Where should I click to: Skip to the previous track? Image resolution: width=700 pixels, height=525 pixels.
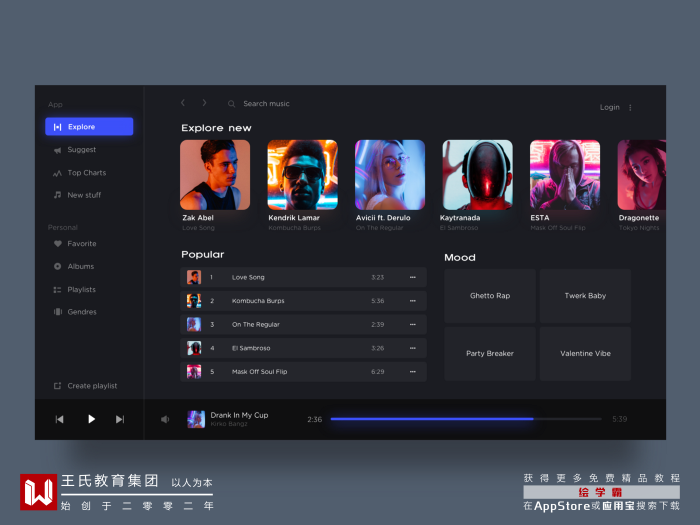59,419
